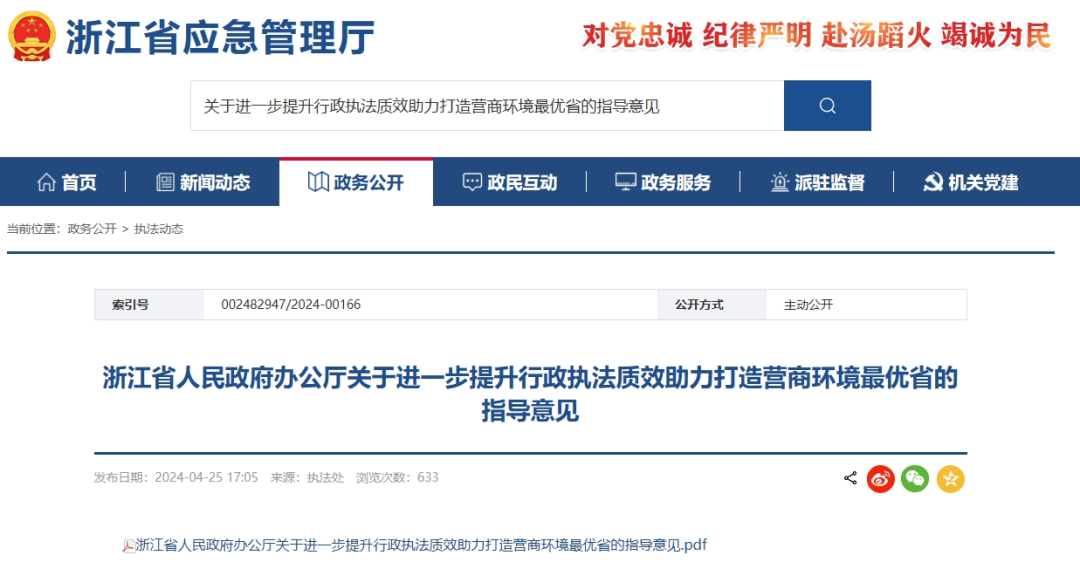Click the magnifier search button
The image size is (1080, 569).
pos(827,105)
